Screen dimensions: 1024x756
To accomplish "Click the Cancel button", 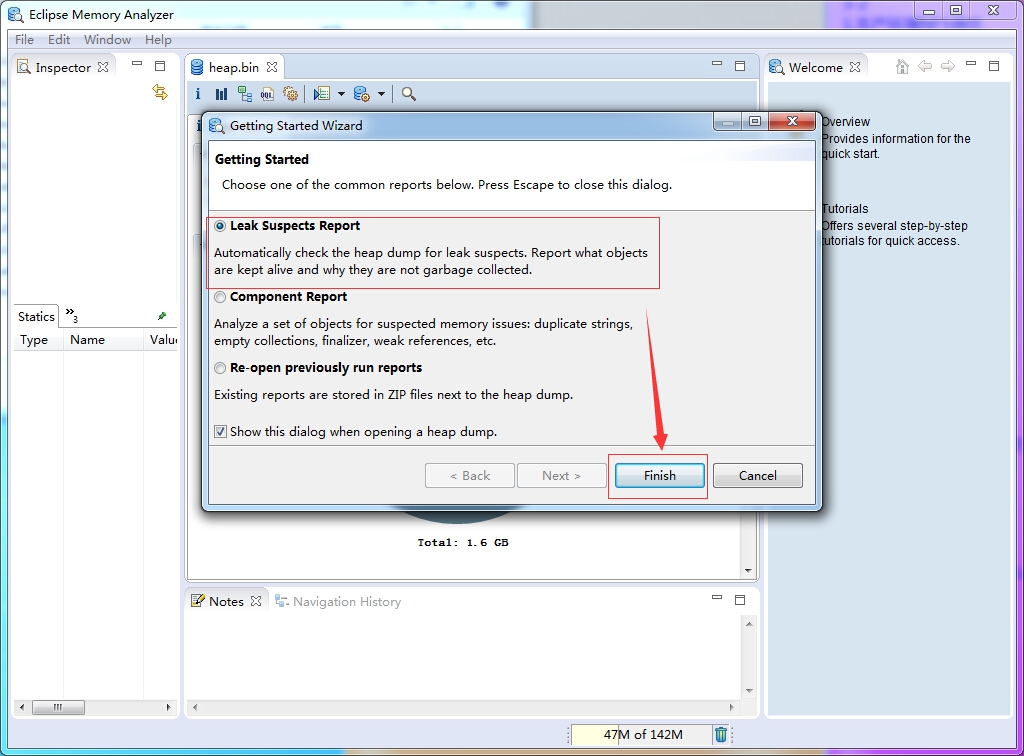I will coord(758,475).
